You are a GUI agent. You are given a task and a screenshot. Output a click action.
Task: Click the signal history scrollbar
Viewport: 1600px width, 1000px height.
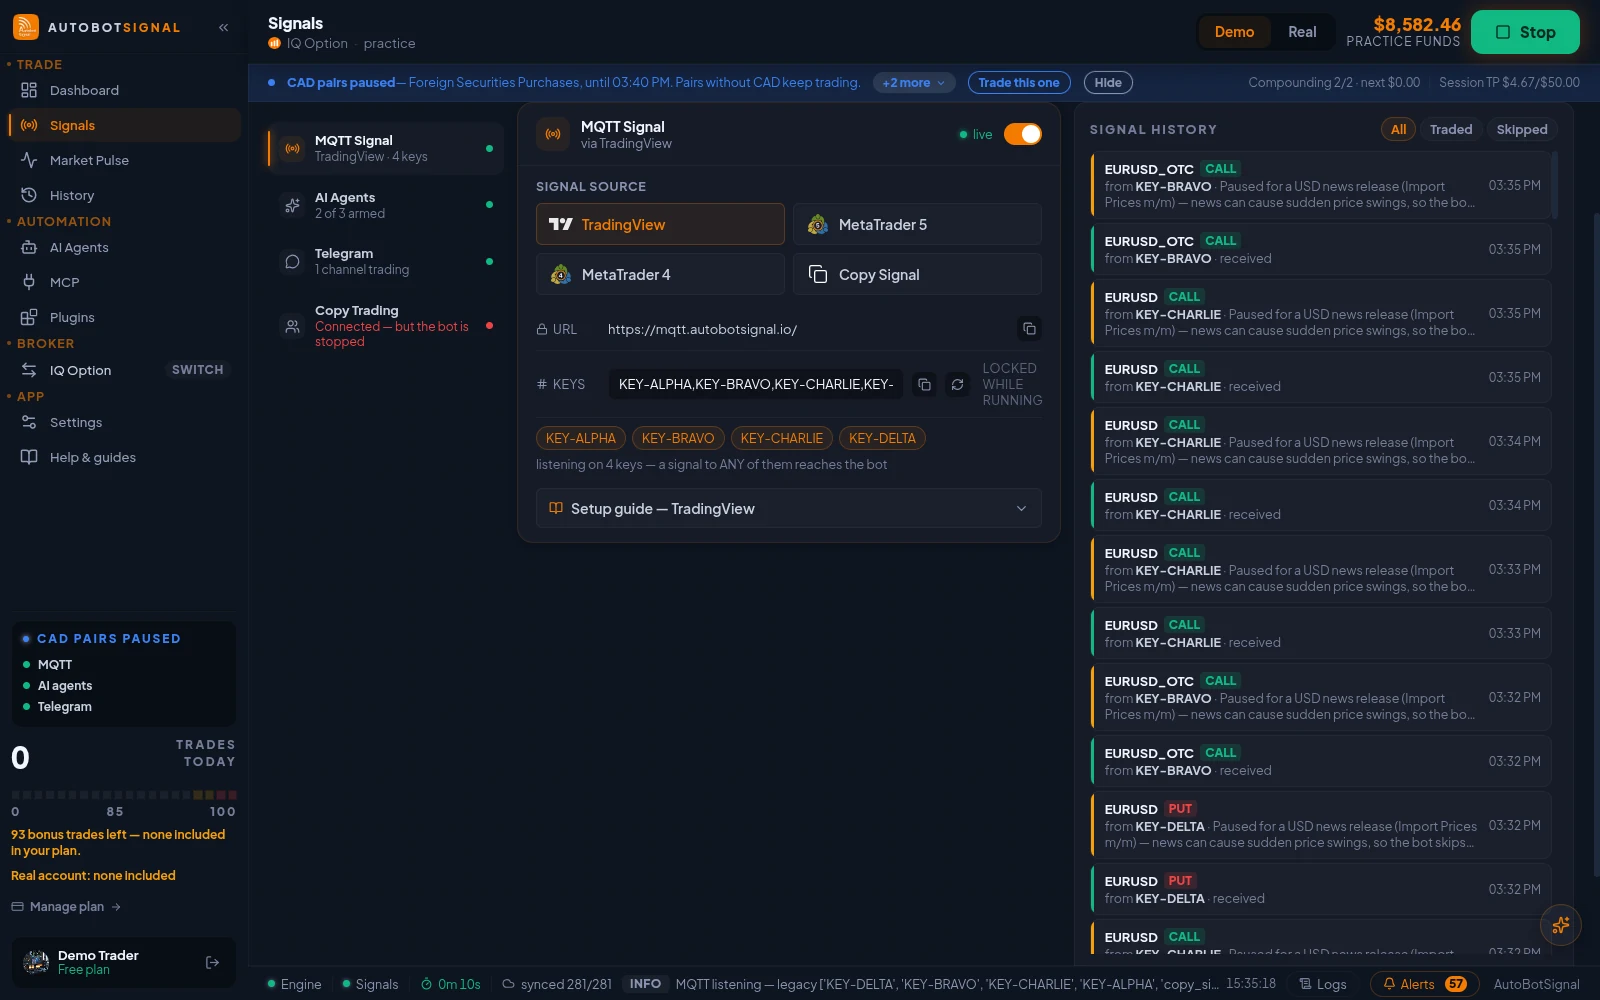[x=1554, y=184]
